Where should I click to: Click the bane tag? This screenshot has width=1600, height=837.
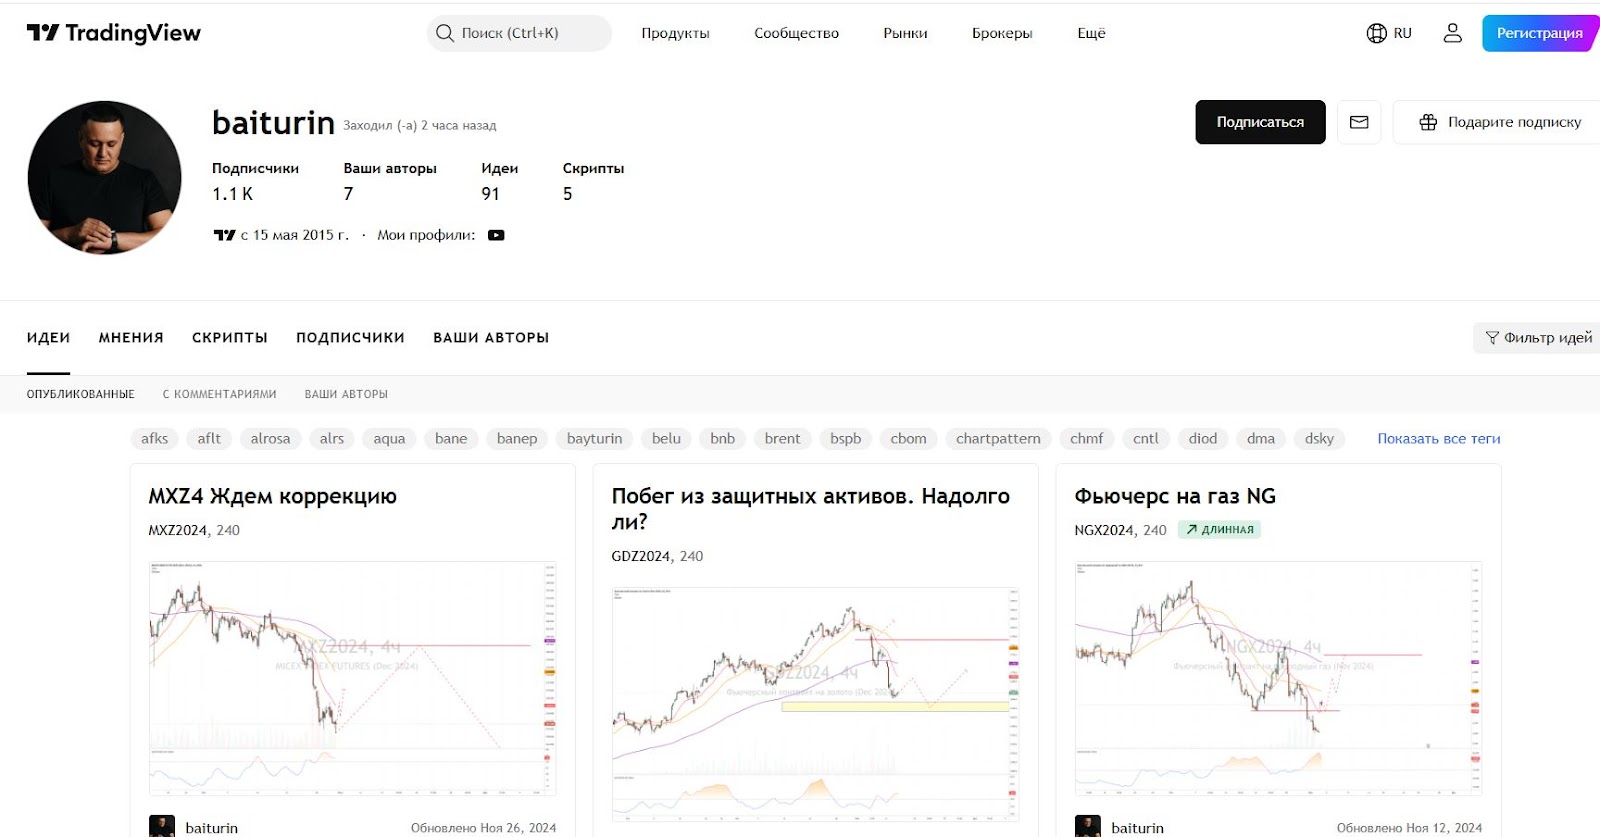(451, 438)
